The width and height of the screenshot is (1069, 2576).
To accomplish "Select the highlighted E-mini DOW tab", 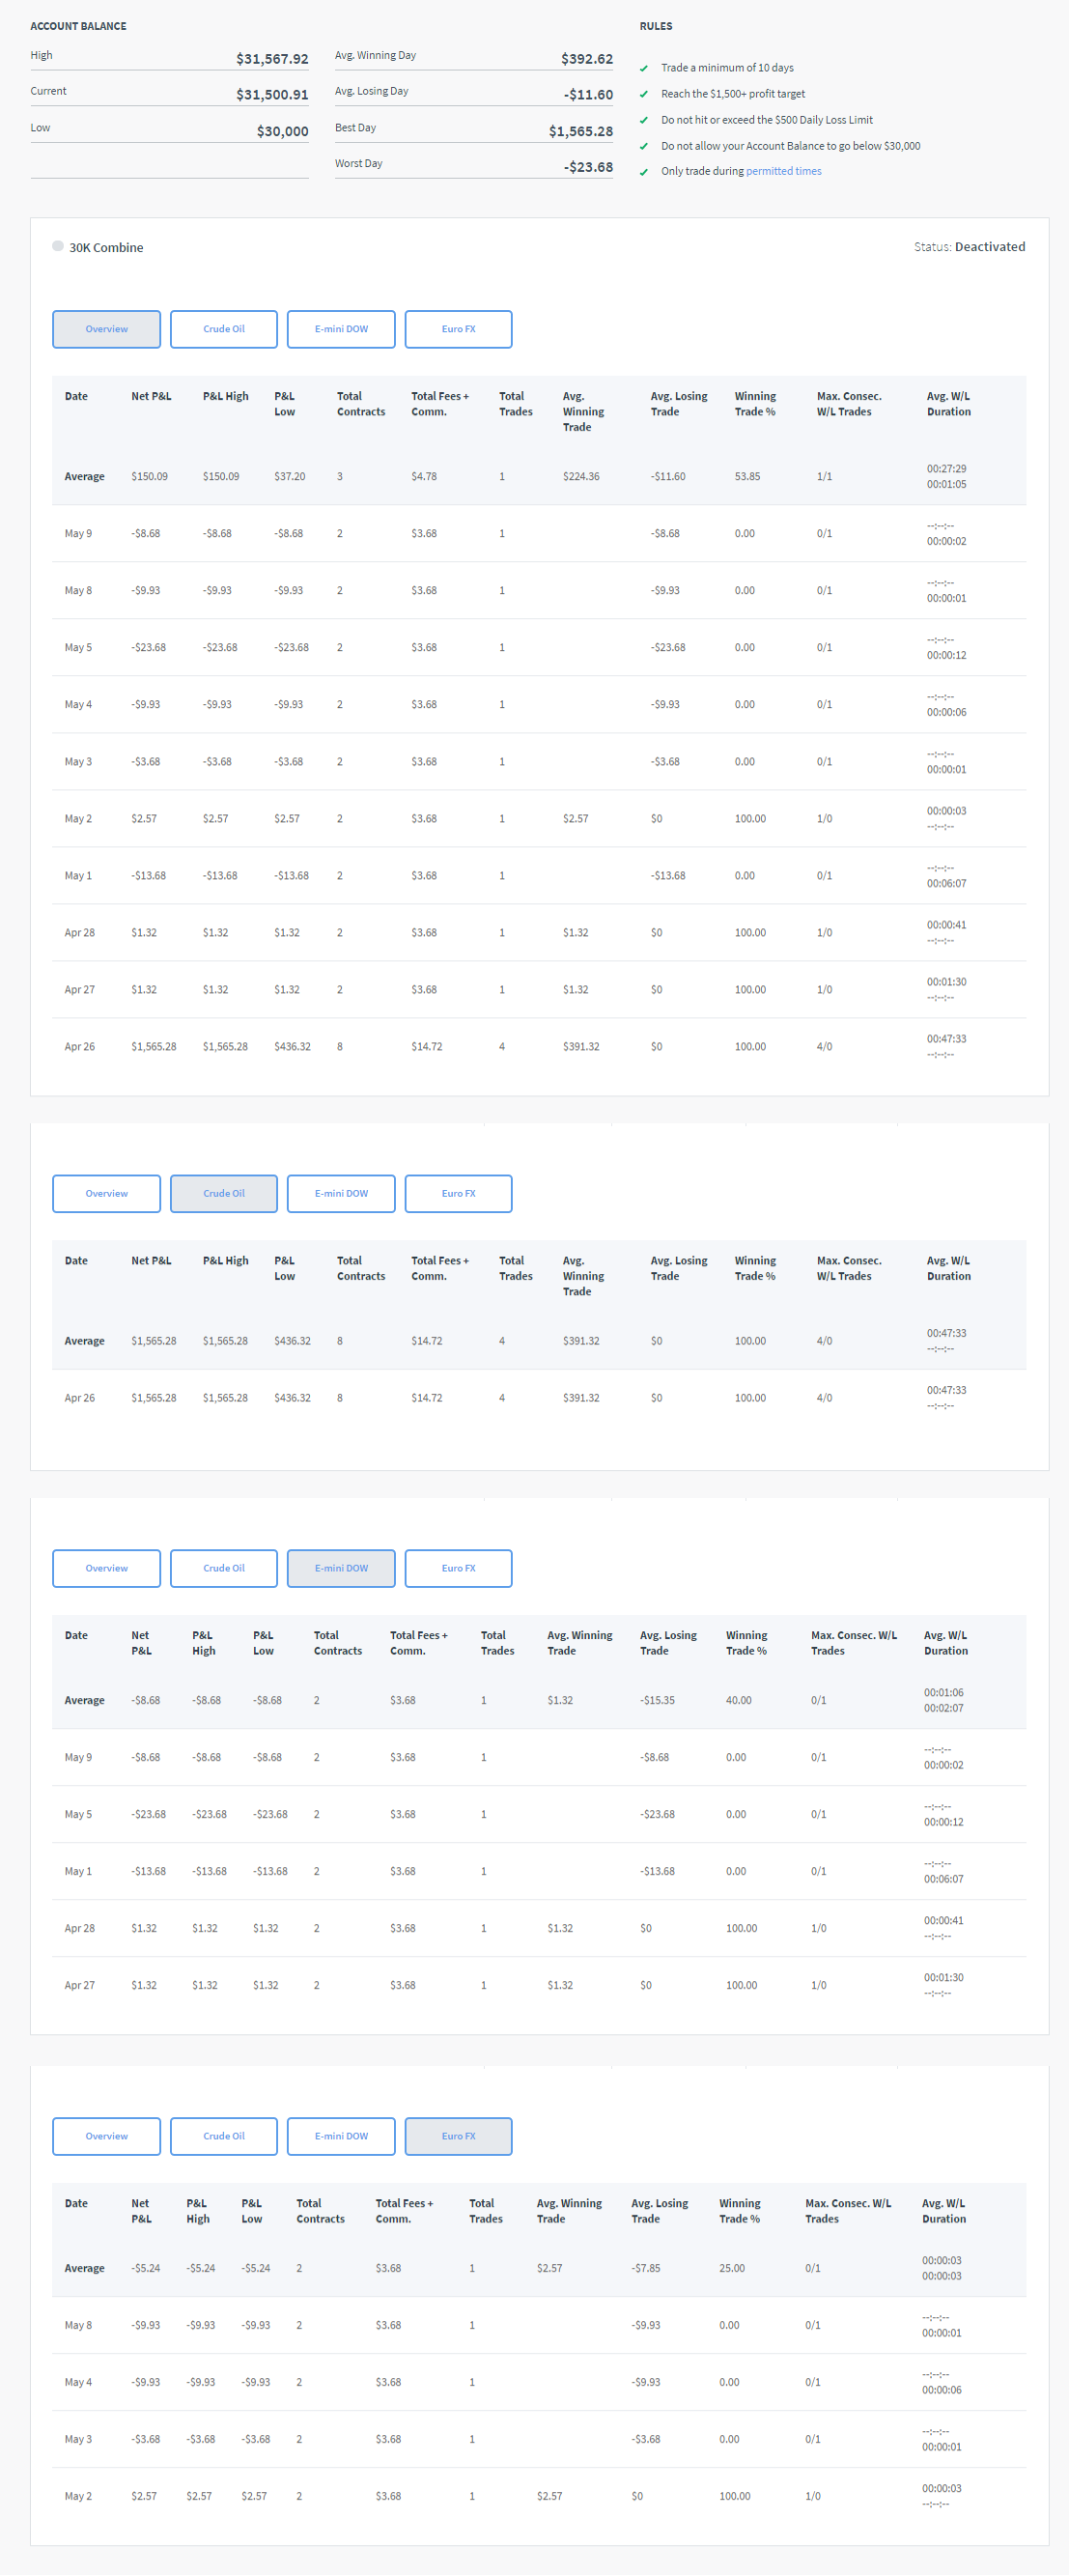I will (x=341, y=1568).
